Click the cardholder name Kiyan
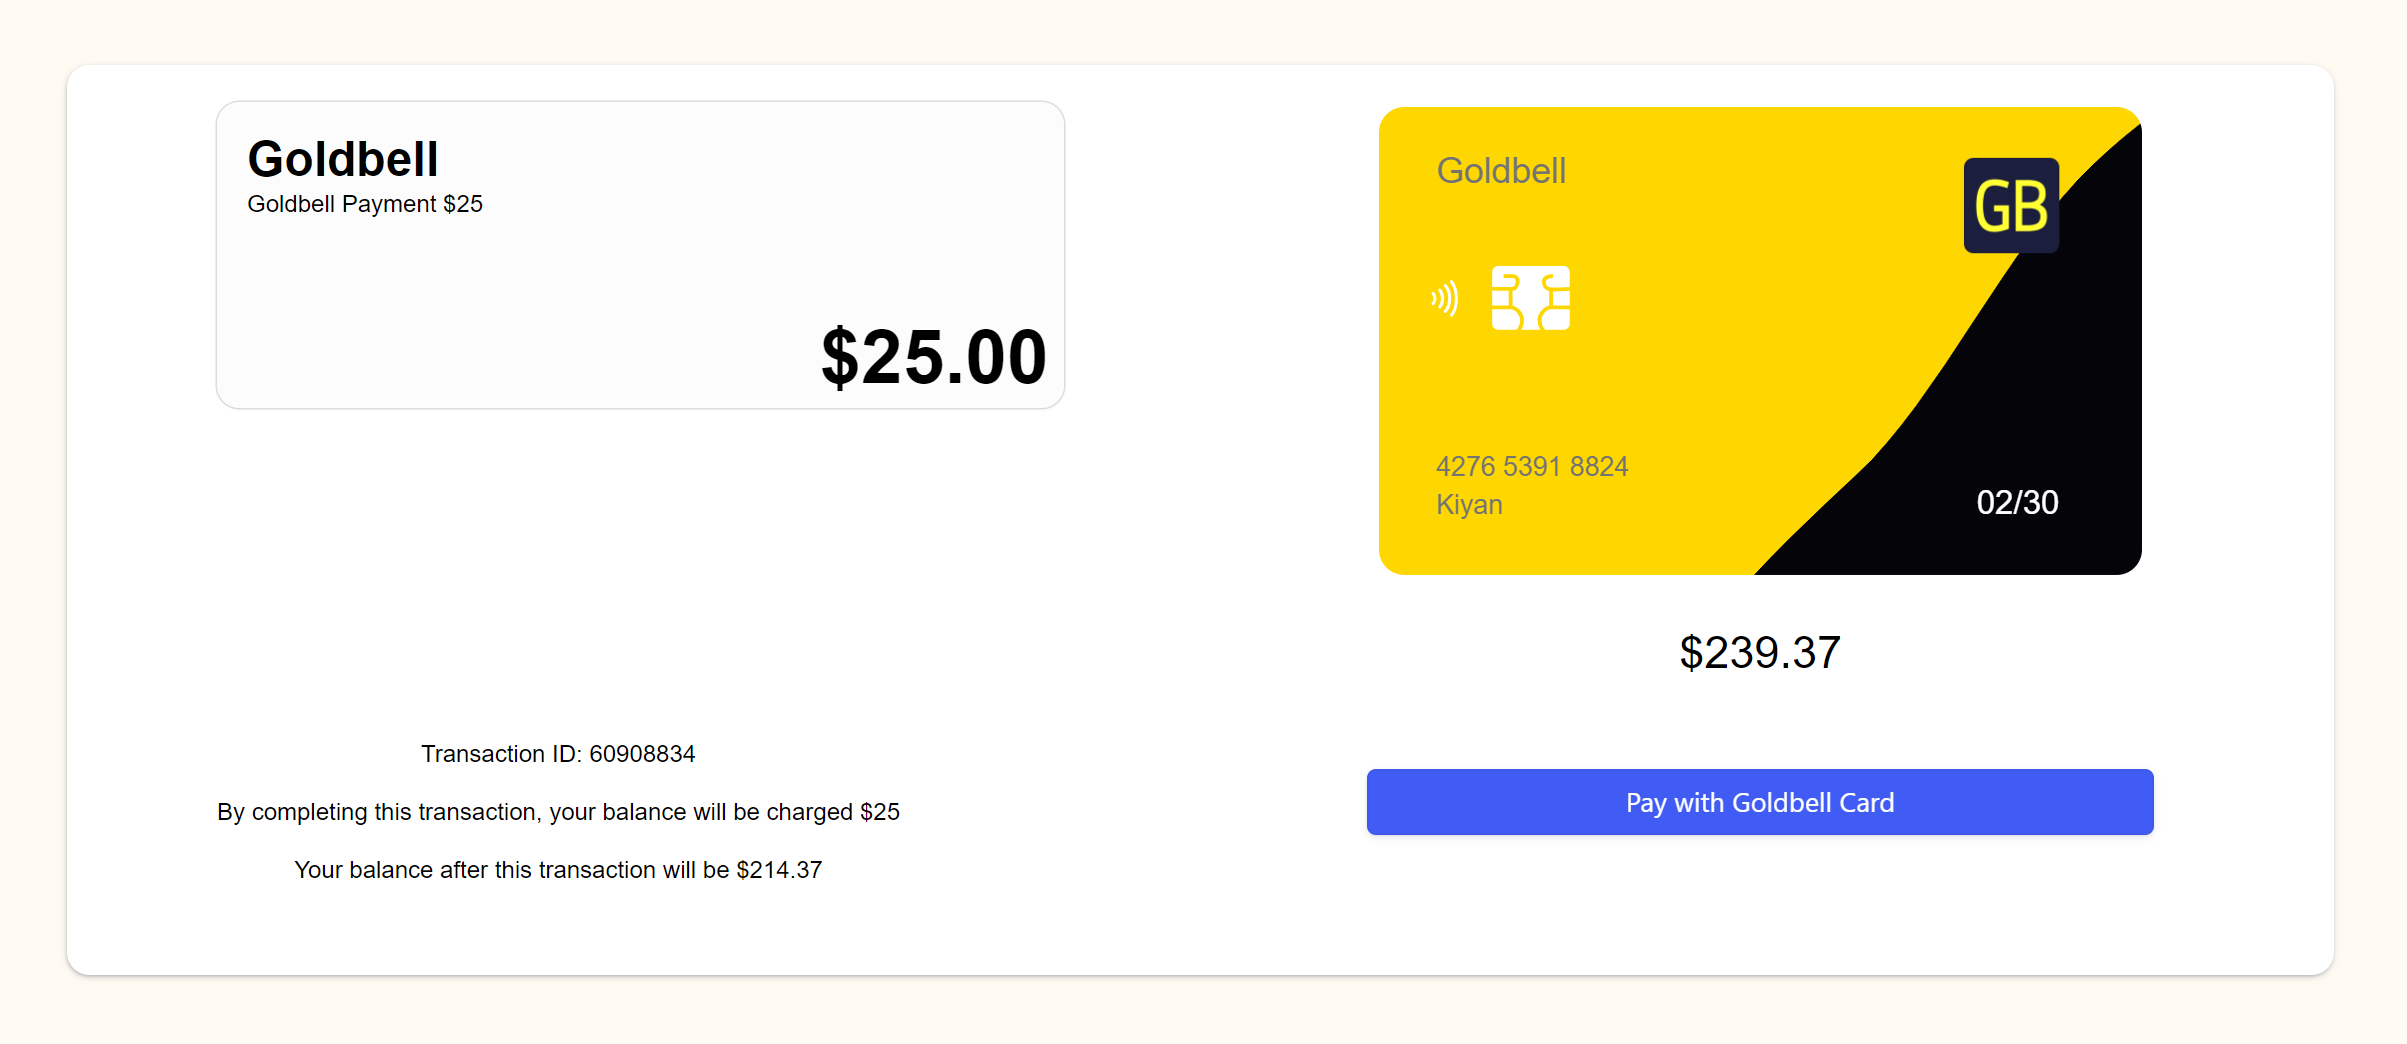2407x1044 pixels. (1468, 504)
